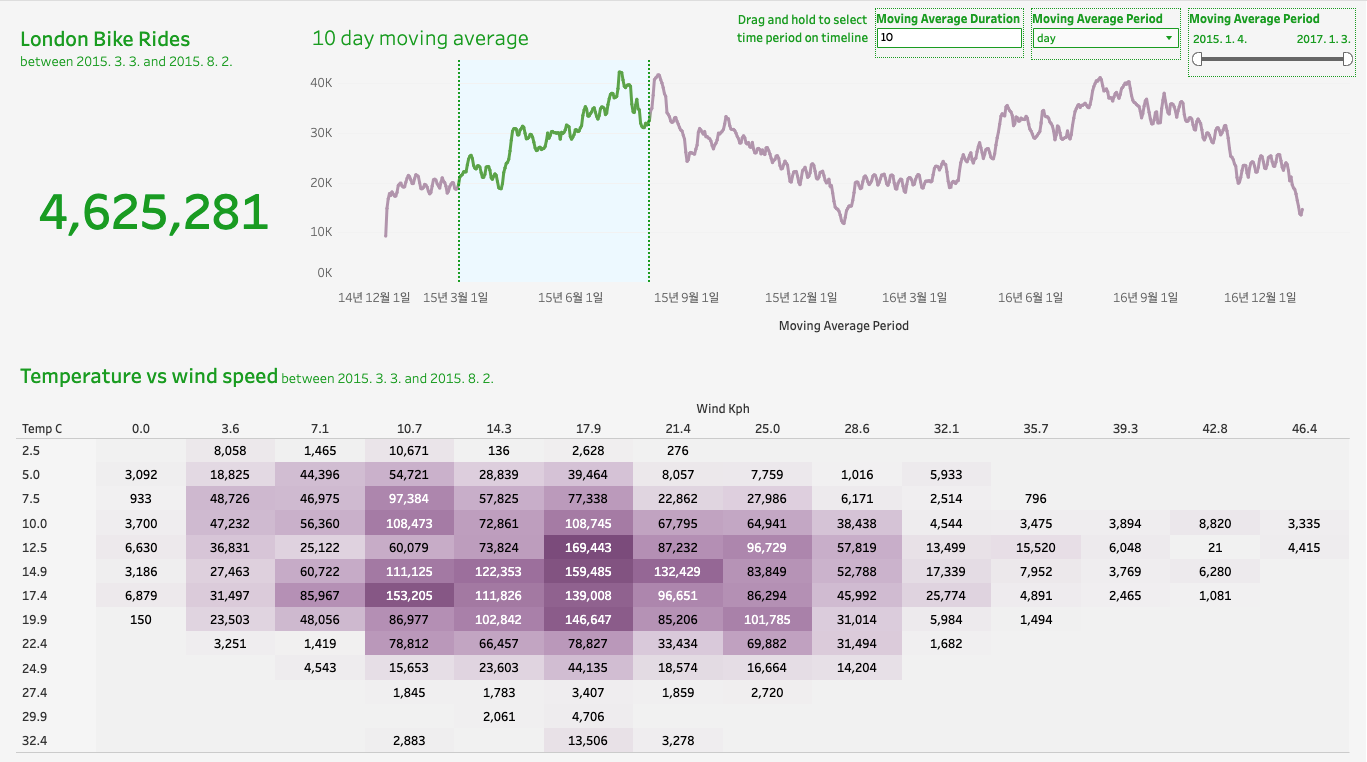
Task: Click the heatmap cell 3,251
Action: click(x=230, y=643)
